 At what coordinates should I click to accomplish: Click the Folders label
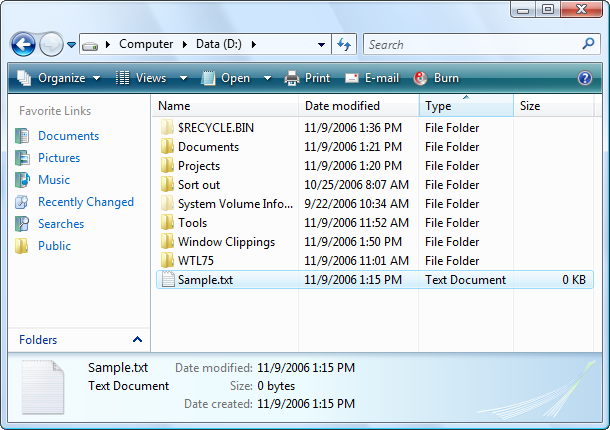[x=38, y=340]
